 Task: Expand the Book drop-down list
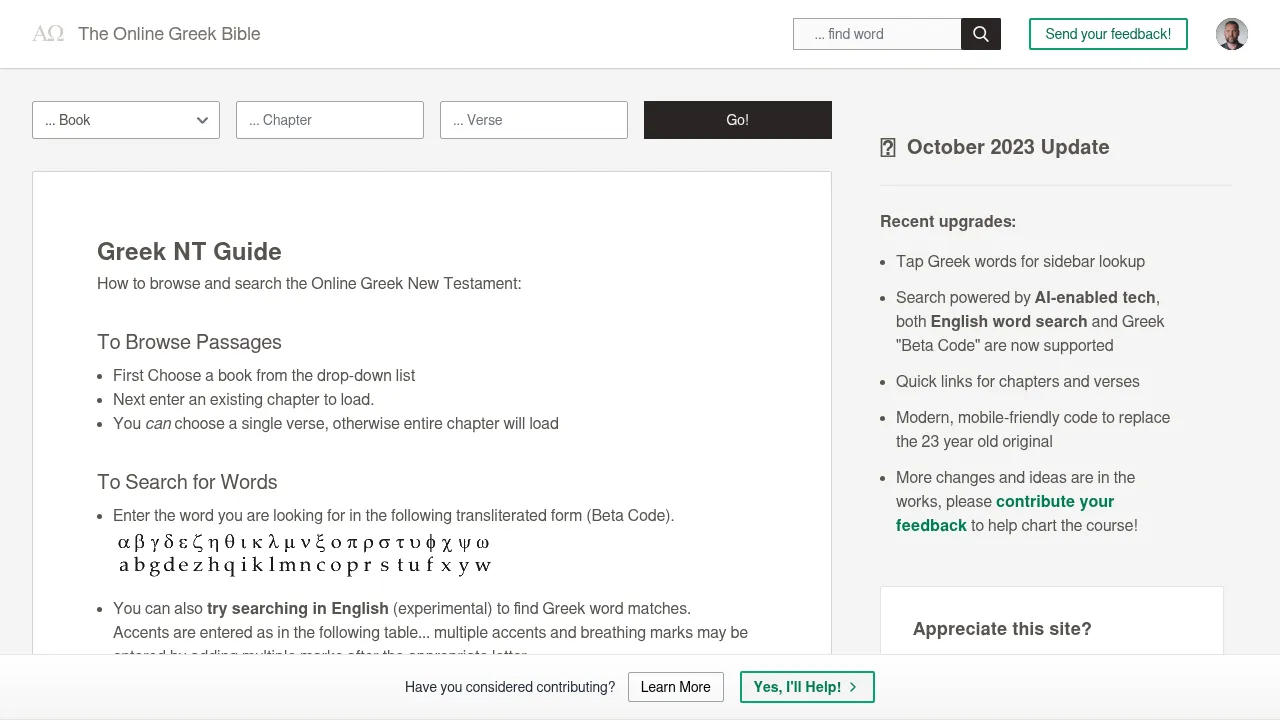pos(126,120)
